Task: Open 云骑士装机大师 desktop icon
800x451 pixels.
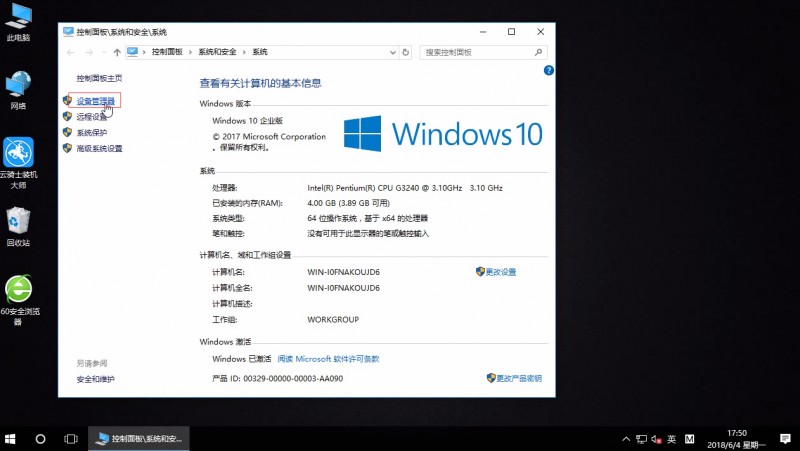Action: [18, 163]
